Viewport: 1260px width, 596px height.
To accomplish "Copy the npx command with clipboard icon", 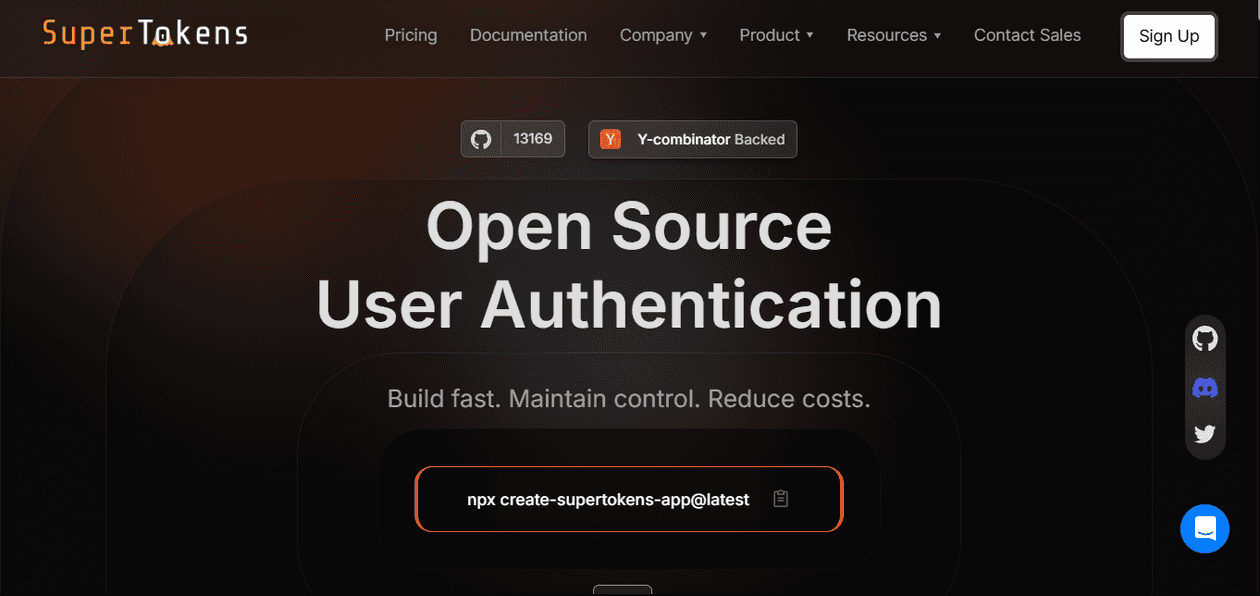I will pyautogui.click(x=781, y=498).
